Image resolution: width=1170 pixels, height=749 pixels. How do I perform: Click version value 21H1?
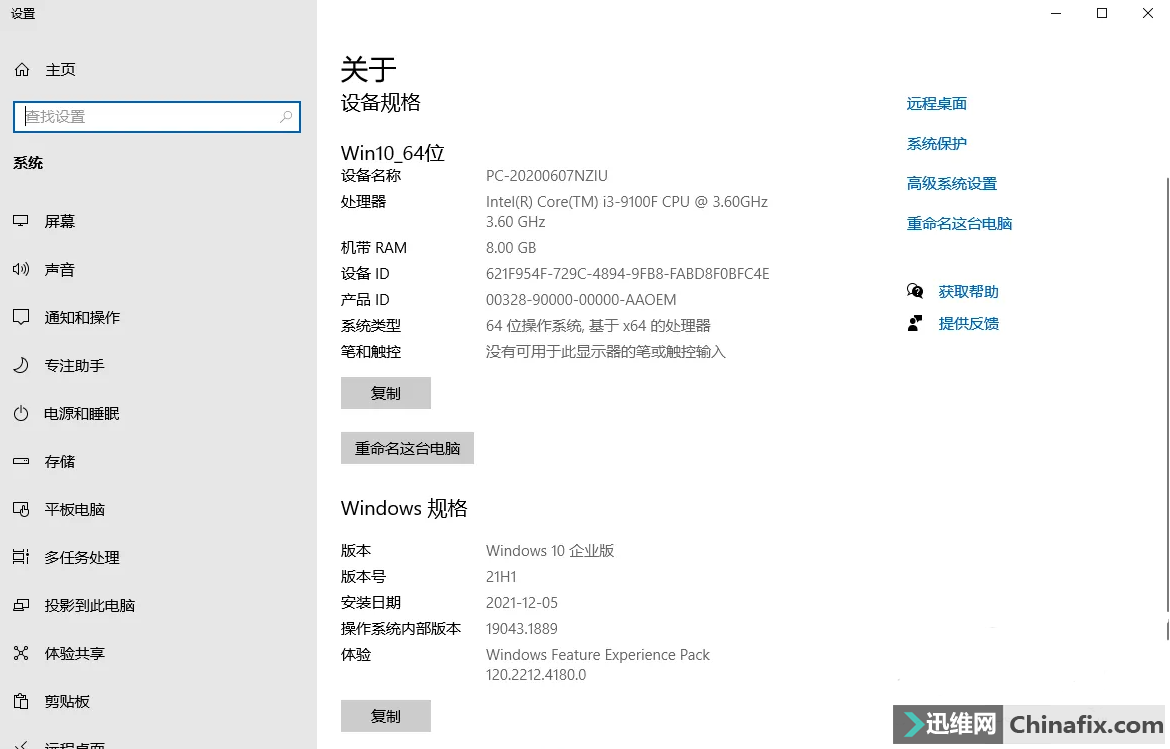(x=501, y=576)
